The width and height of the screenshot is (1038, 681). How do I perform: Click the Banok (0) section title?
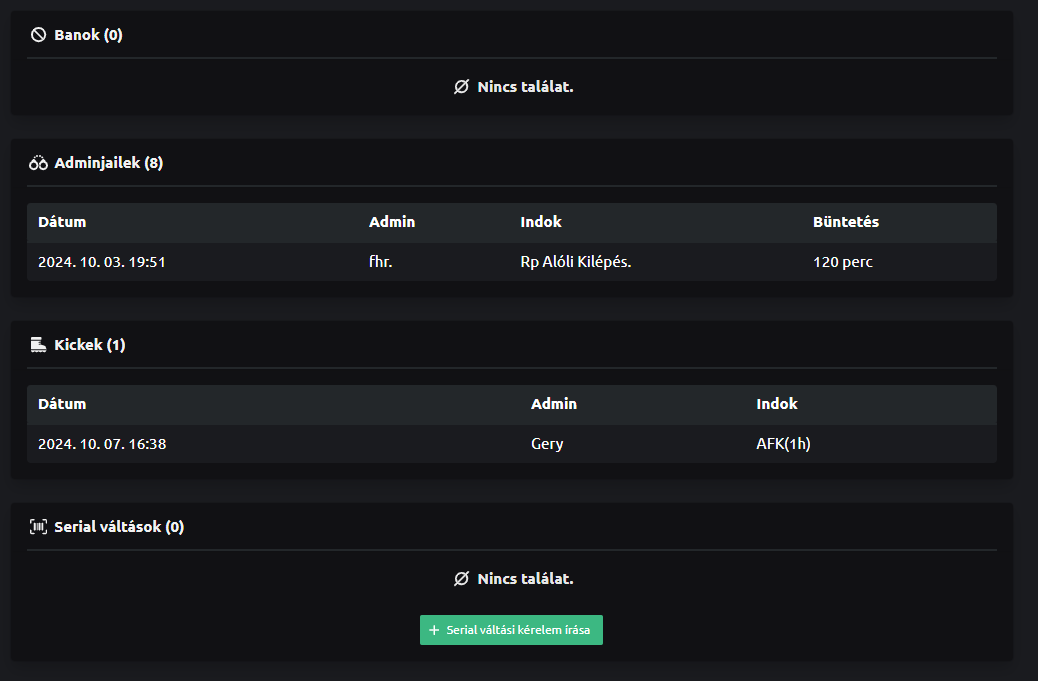88,35
